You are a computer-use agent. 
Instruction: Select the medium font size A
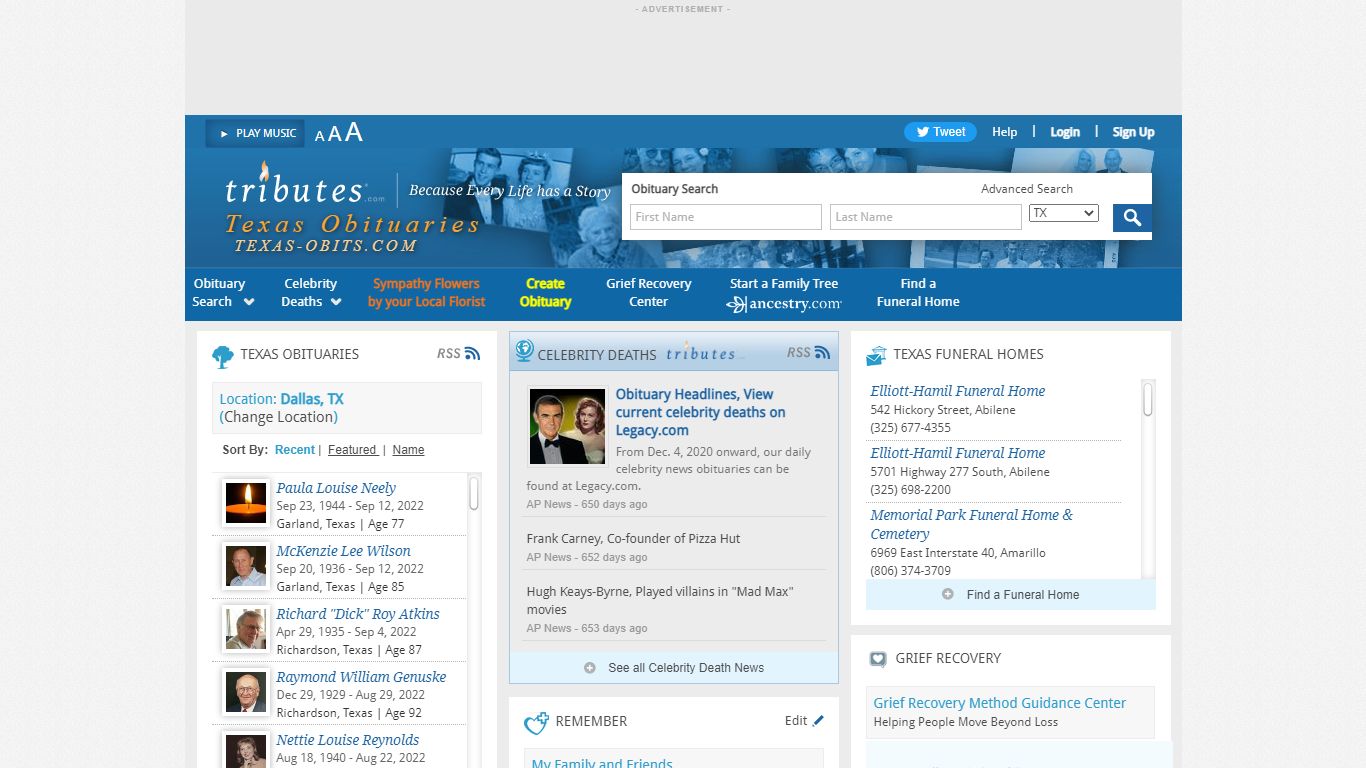coord(335,134)
